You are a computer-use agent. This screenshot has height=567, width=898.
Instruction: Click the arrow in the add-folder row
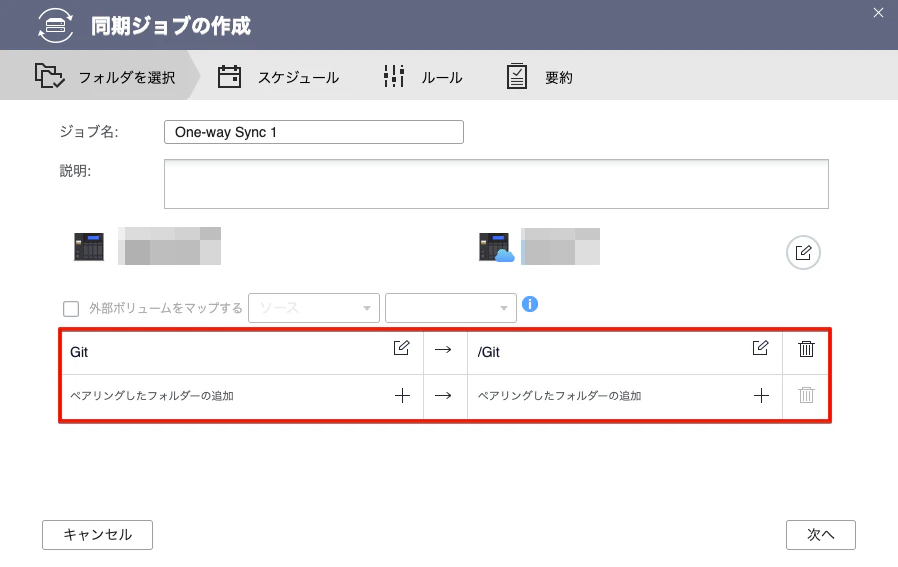[443, 395]
